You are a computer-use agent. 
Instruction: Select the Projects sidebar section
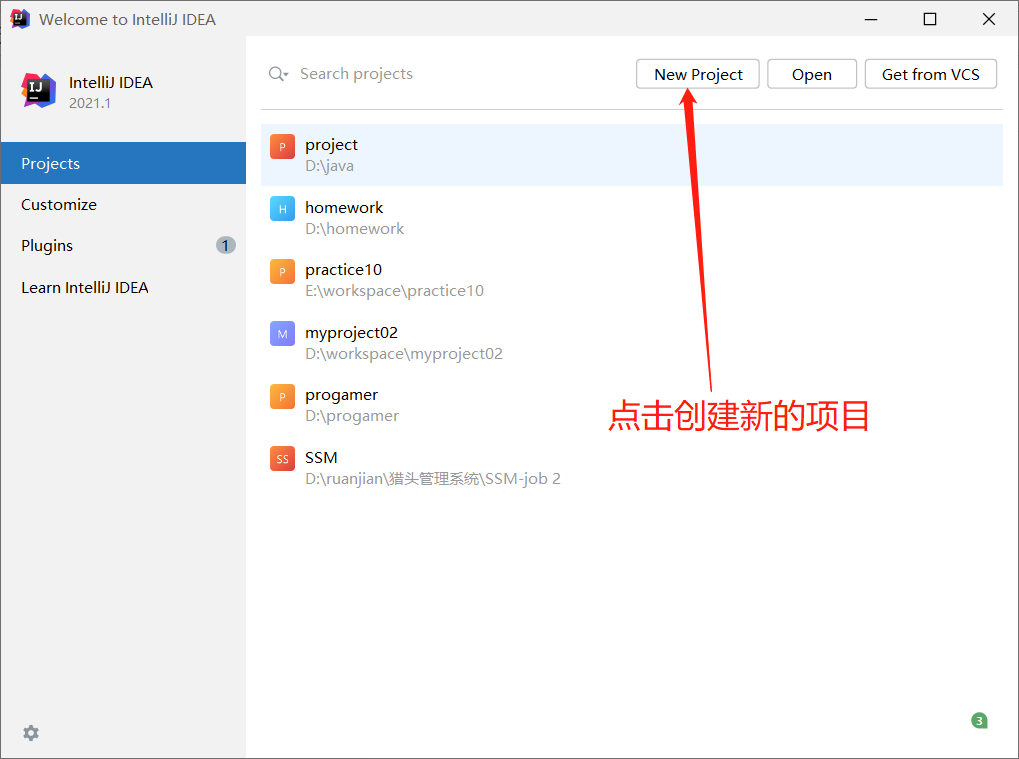50,163
